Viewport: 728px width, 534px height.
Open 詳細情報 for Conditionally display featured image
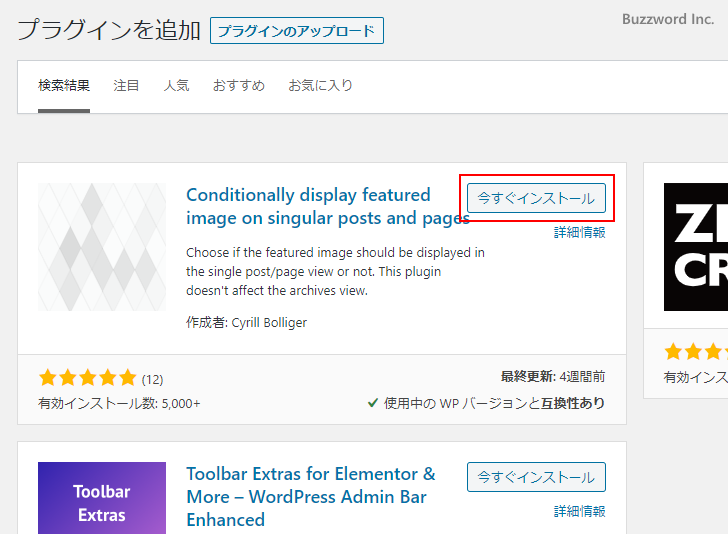[x=580, y=232]
